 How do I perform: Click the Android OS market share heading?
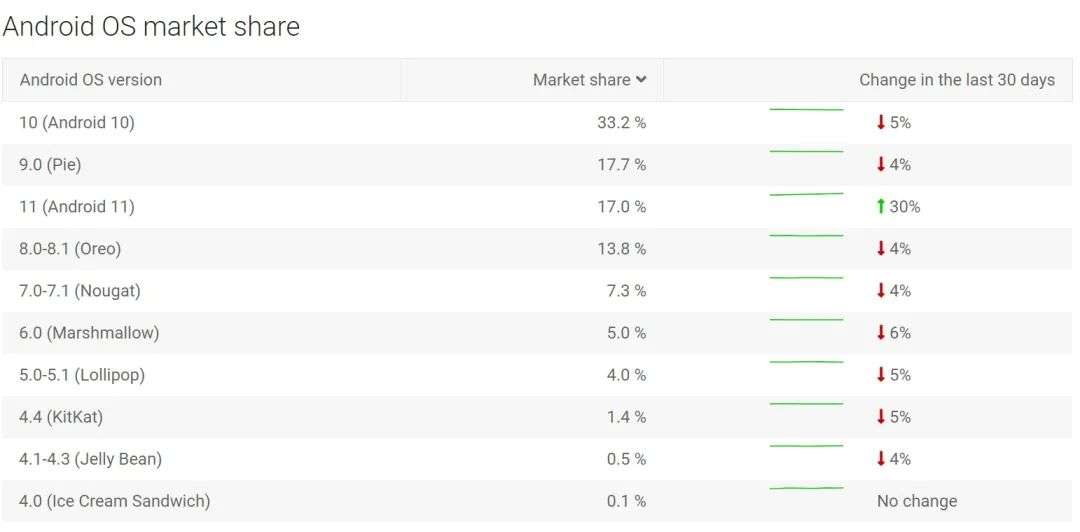point(151,26)
